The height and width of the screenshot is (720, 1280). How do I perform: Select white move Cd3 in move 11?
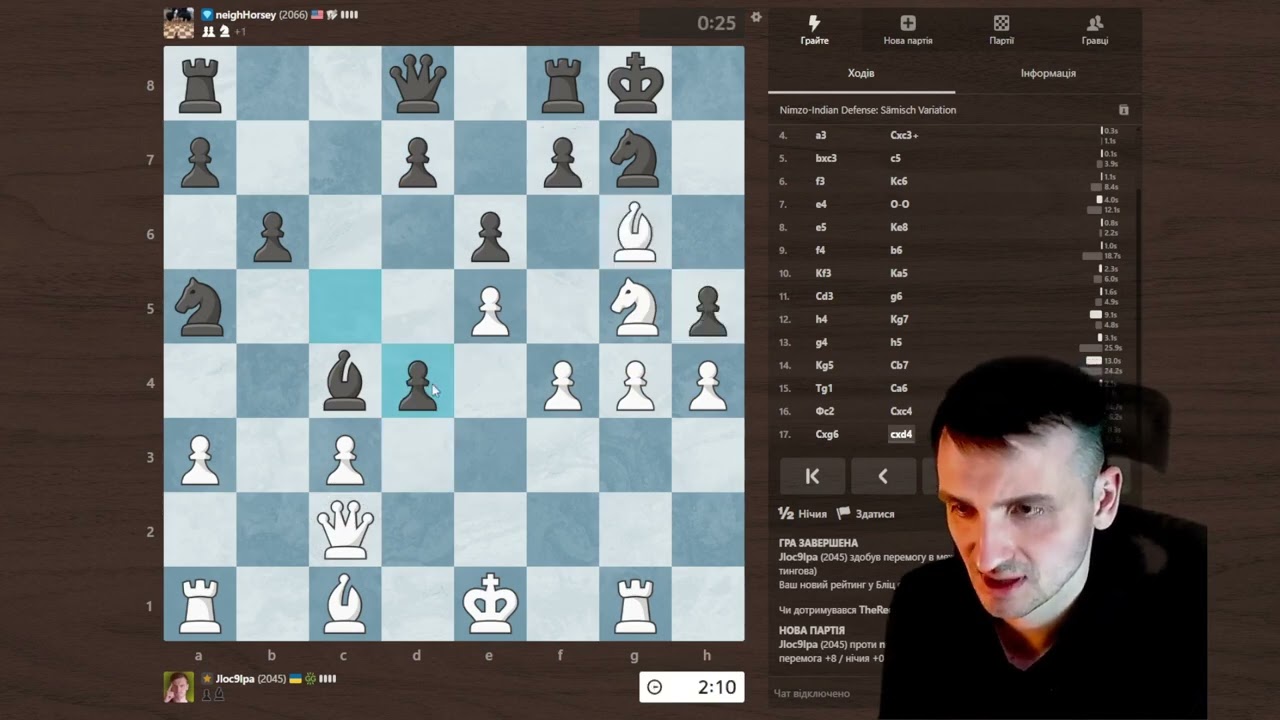coord(825,296)
